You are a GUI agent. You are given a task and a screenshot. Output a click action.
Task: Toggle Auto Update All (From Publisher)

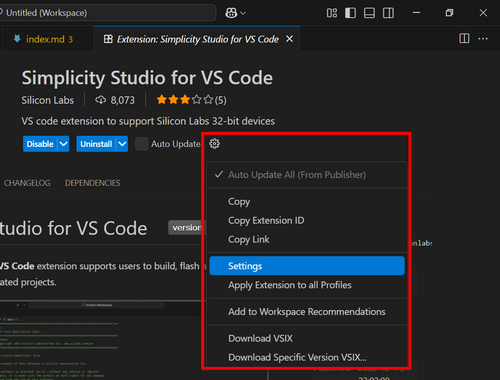pos(307,175)
